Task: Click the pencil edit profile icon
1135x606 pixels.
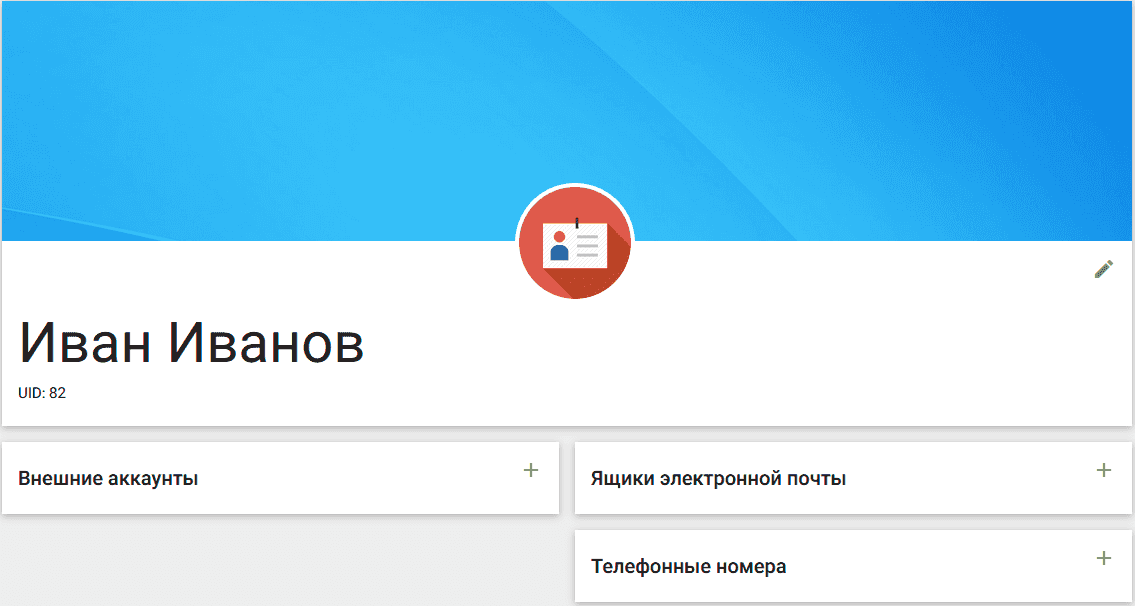Action: coord(1103,269)
